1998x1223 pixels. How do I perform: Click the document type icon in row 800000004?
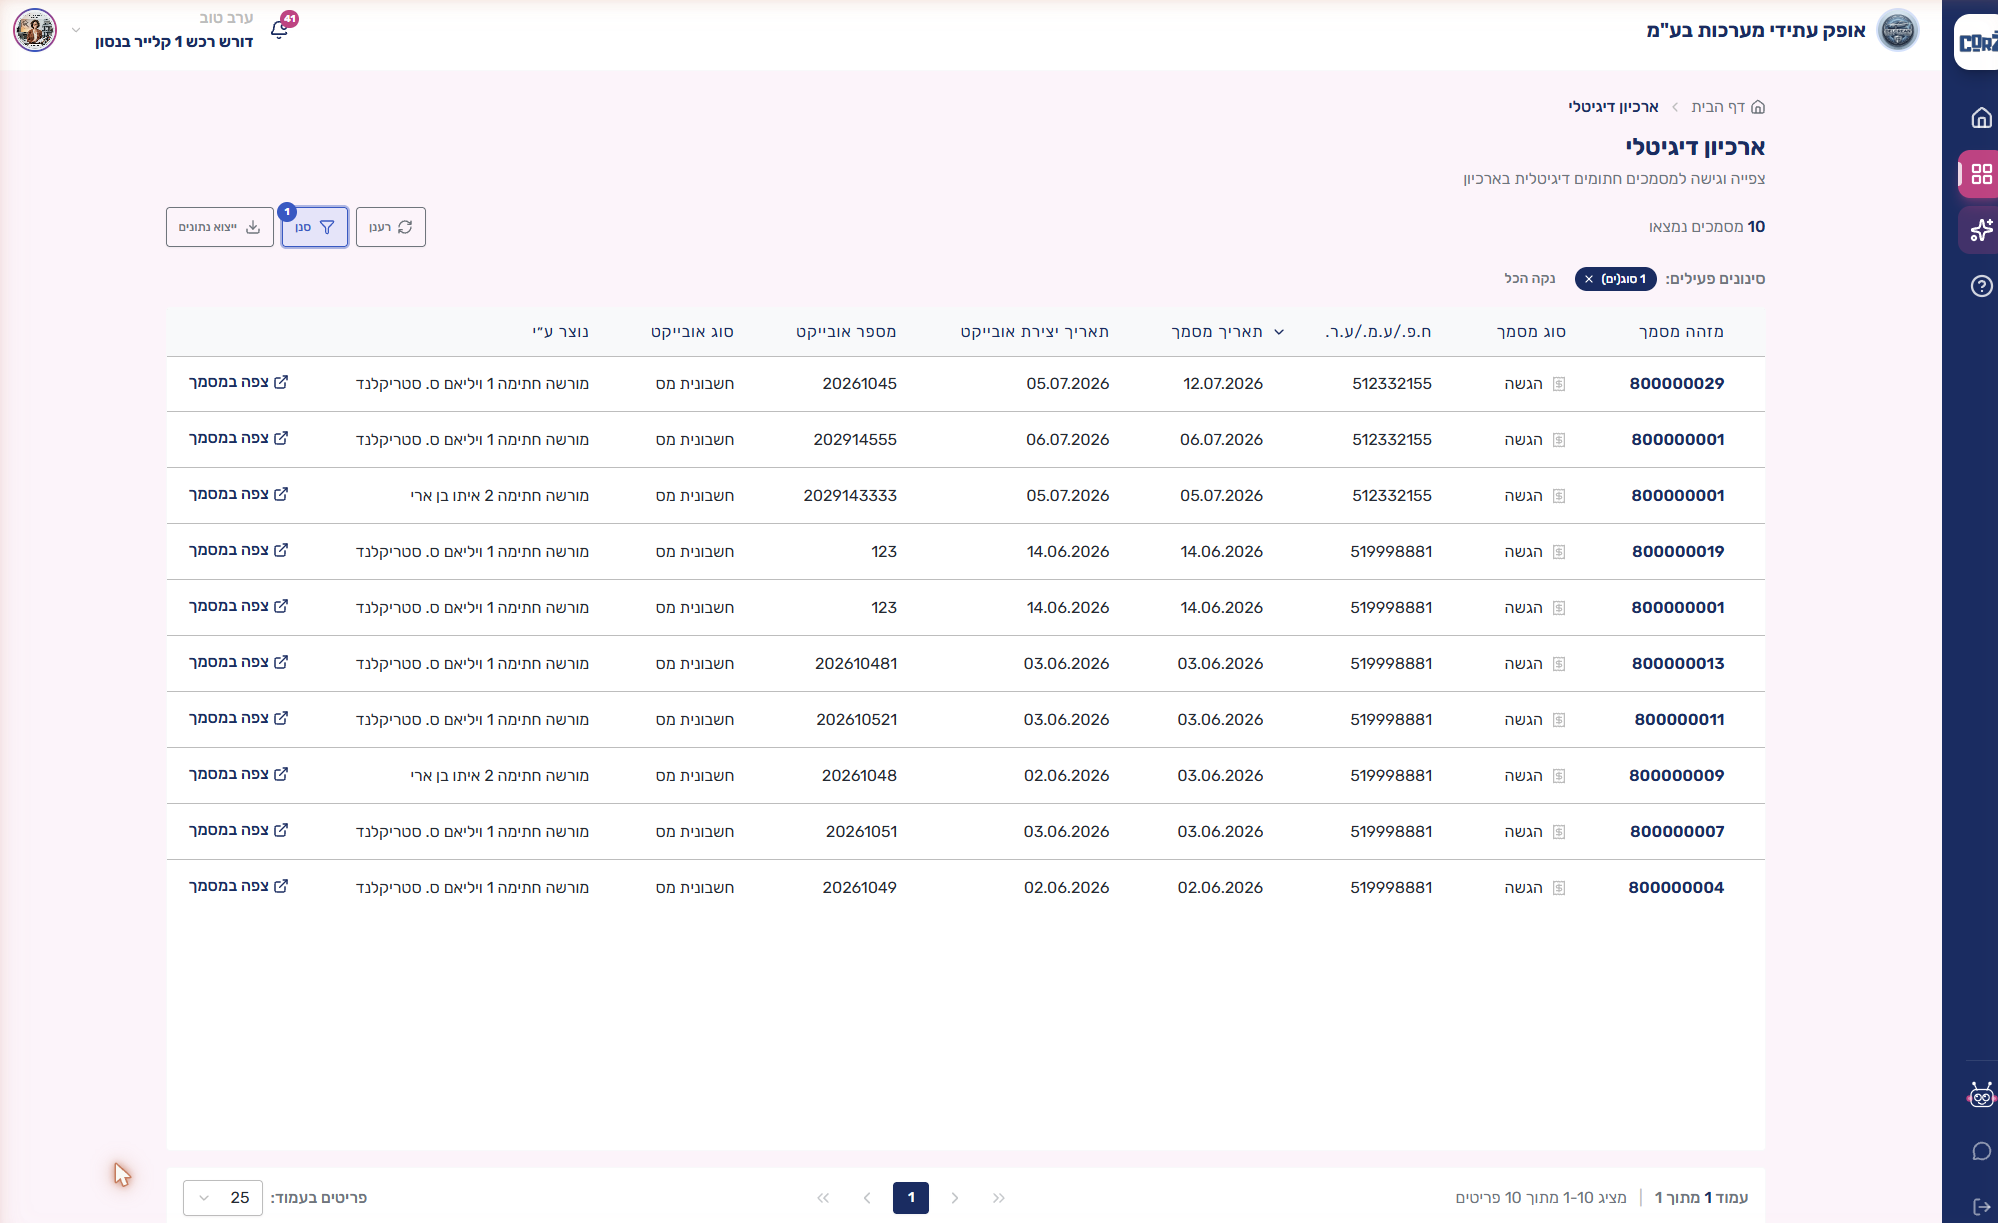click(x=1558, y=888)
